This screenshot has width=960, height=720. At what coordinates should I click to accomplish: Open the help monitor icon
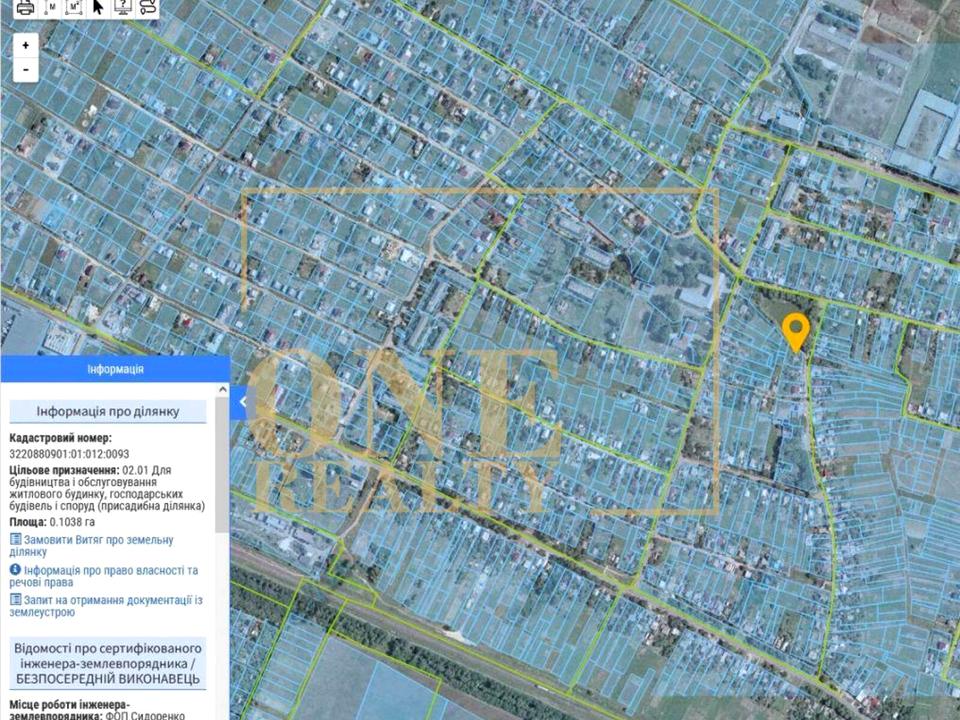point(123,8)
